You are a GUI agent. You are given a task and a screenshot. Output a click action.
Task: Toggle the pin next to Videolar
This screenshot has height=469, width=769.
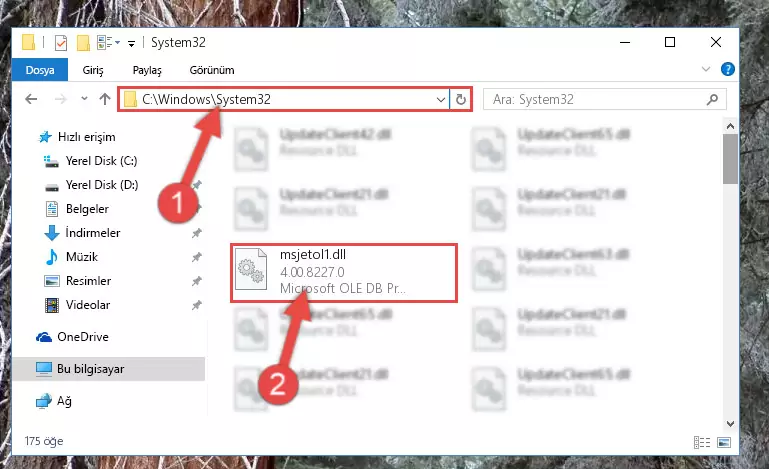(197, 305)
